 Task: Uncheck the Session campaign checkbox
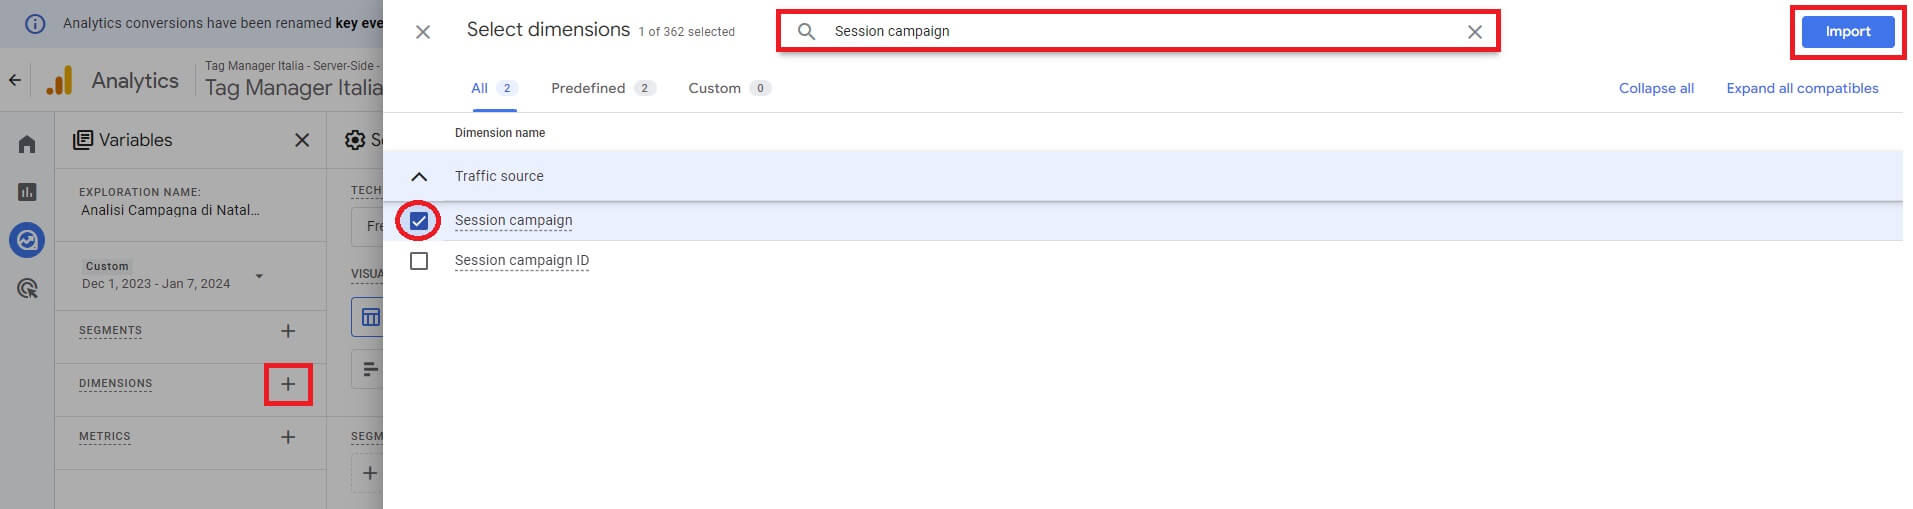[419, 221]
